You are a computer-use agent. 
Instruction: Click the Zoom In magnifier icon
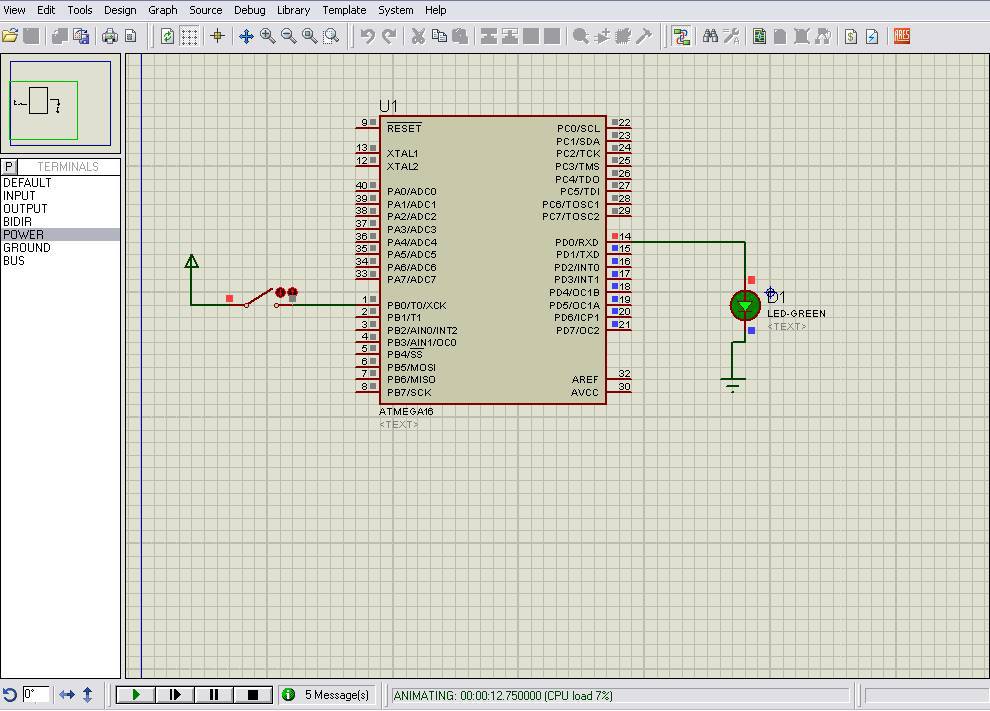(268, 36)
